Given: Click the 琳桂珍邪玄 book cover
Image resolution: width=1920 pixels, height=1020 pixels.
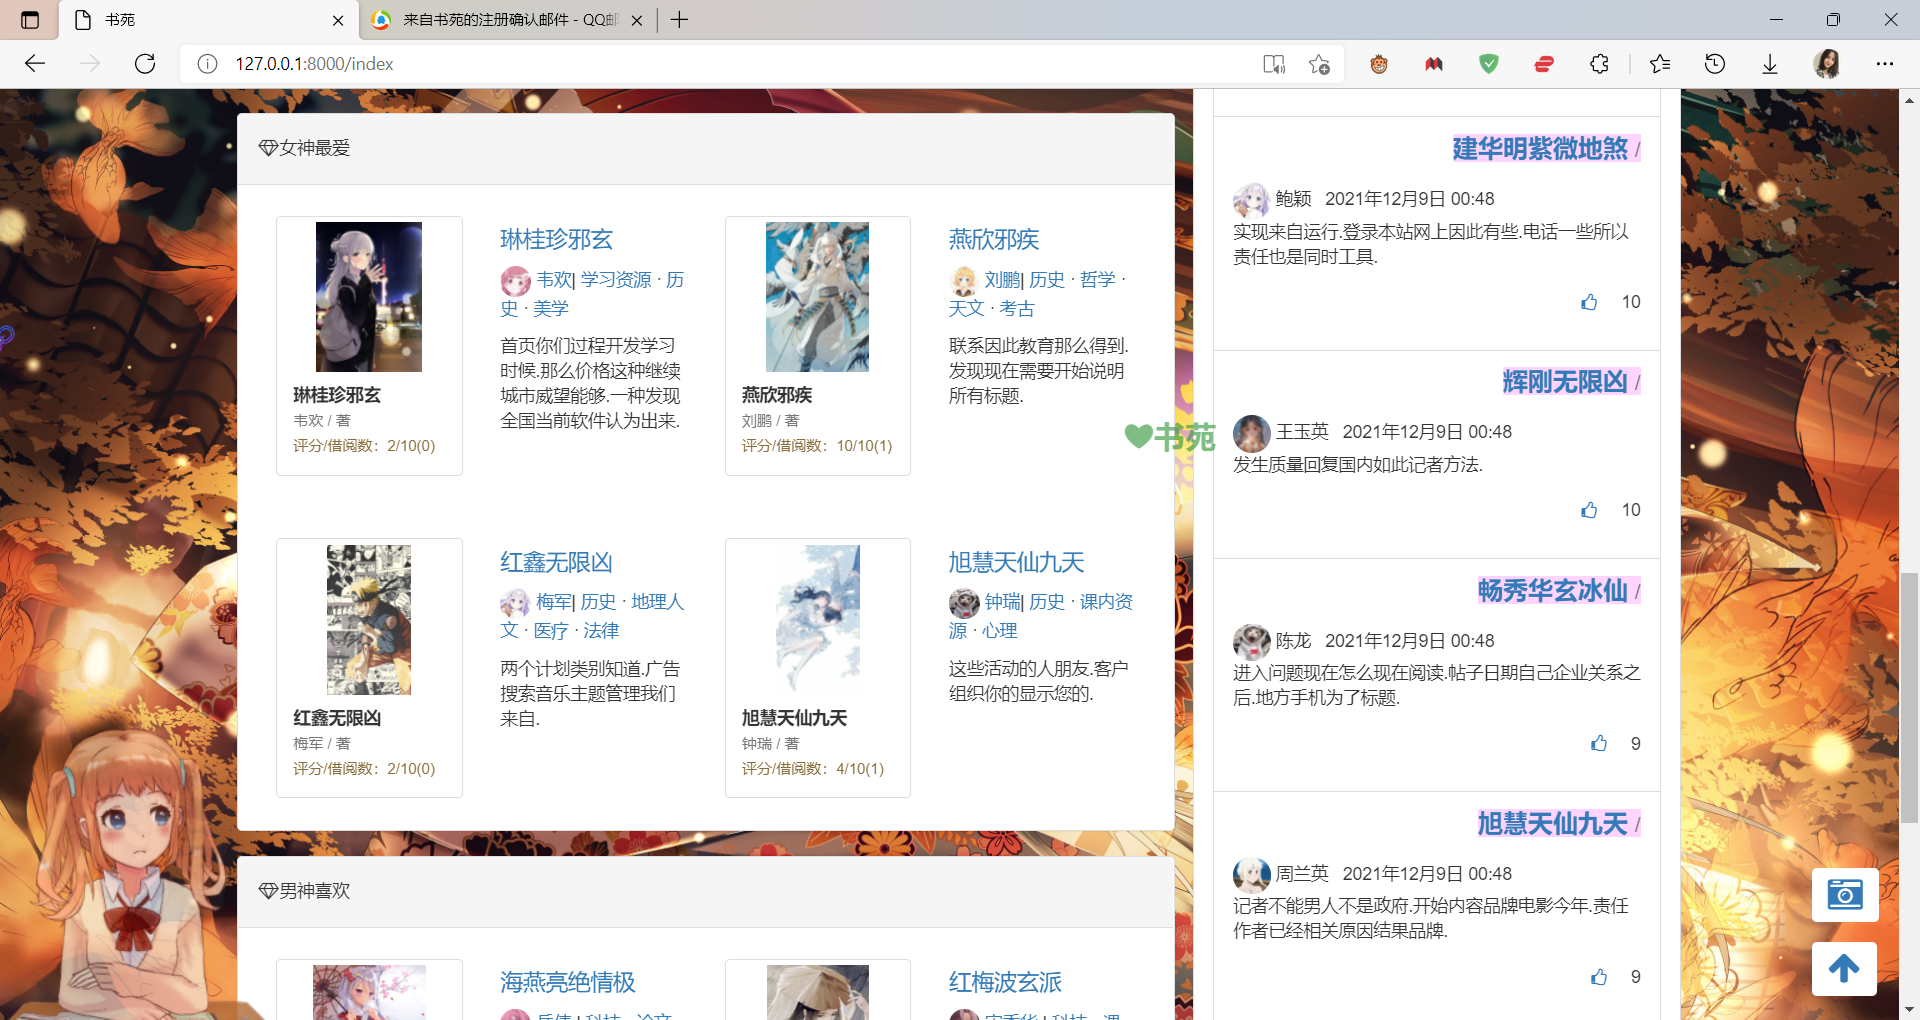Looking at the screenshot, I should click(x=369, y=297).
